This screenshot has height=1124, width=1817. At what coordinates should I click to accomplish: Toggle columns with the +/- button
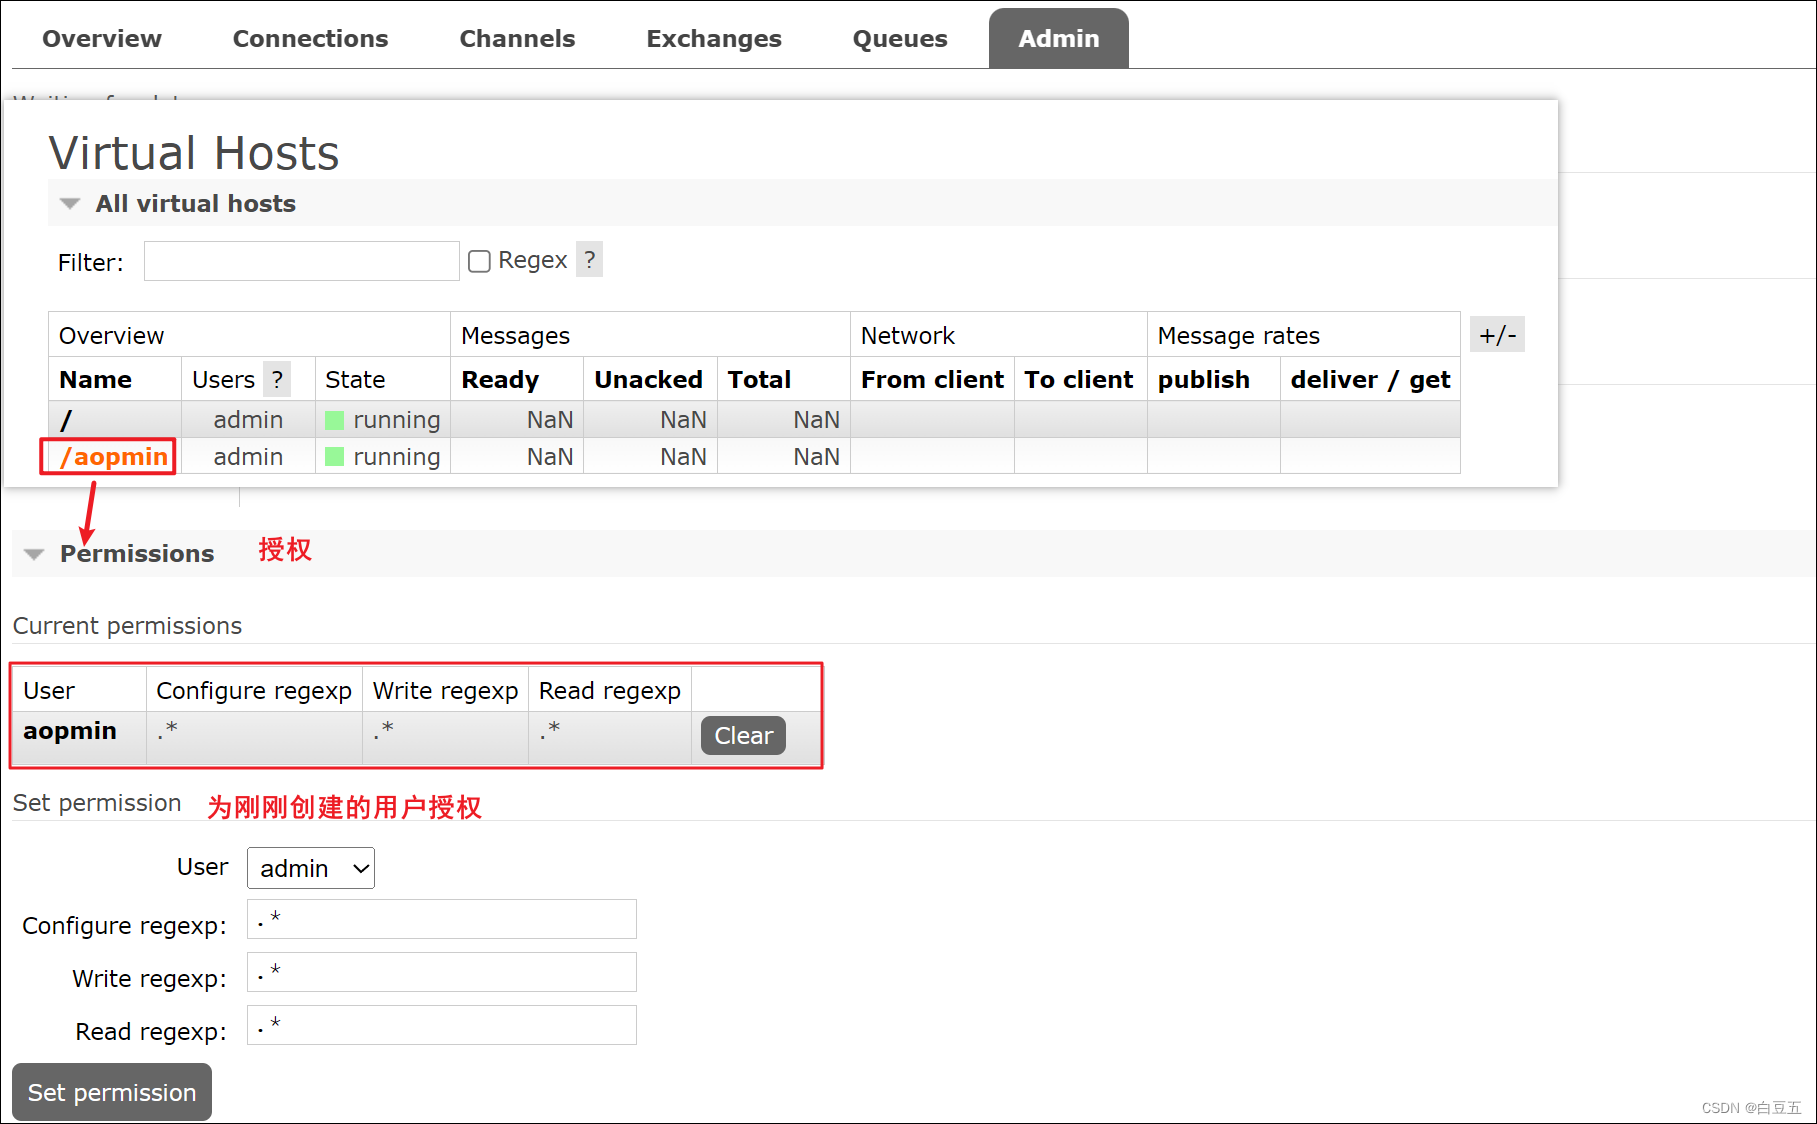(1497, 335)
